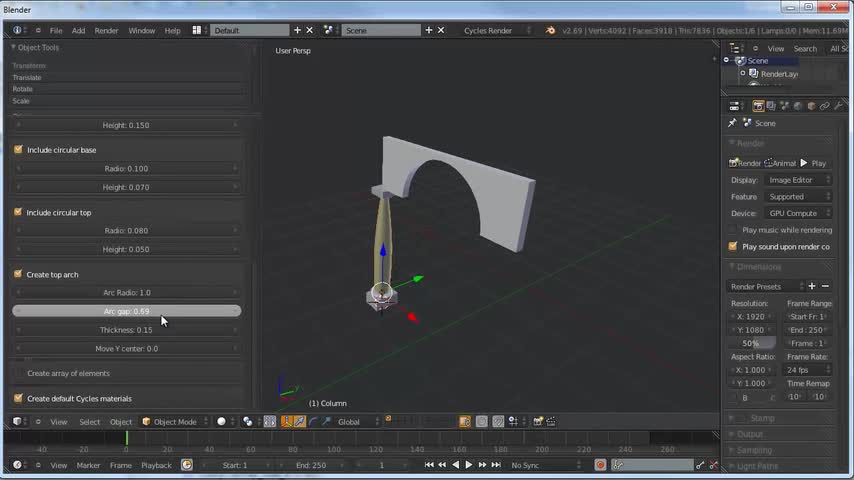Image resolution: width=854 pixels, height=480 pixels.
Task: Toggle the timeline auto-keyframe record button
Action: [600, 465]
